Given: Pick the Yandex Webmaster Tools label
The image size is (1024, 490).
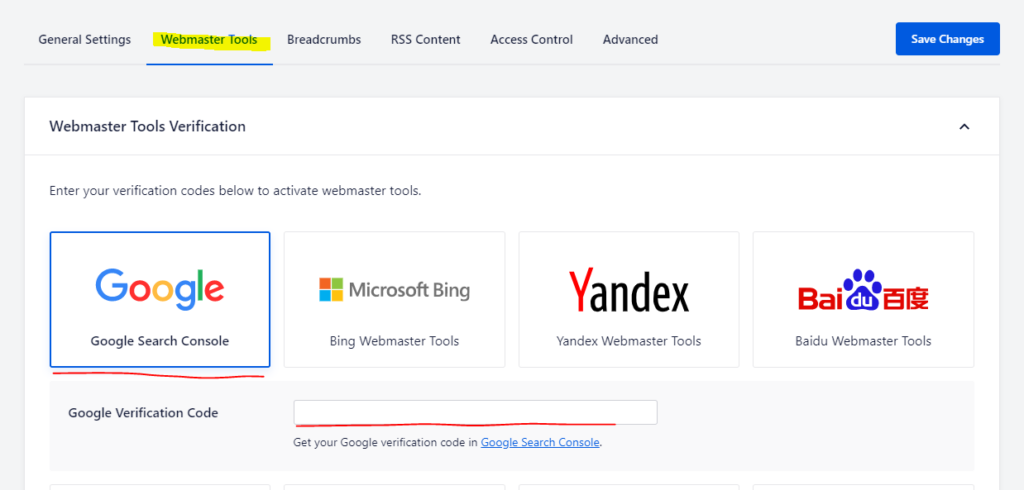Looking at the screenshot, I should pos(628,341).
